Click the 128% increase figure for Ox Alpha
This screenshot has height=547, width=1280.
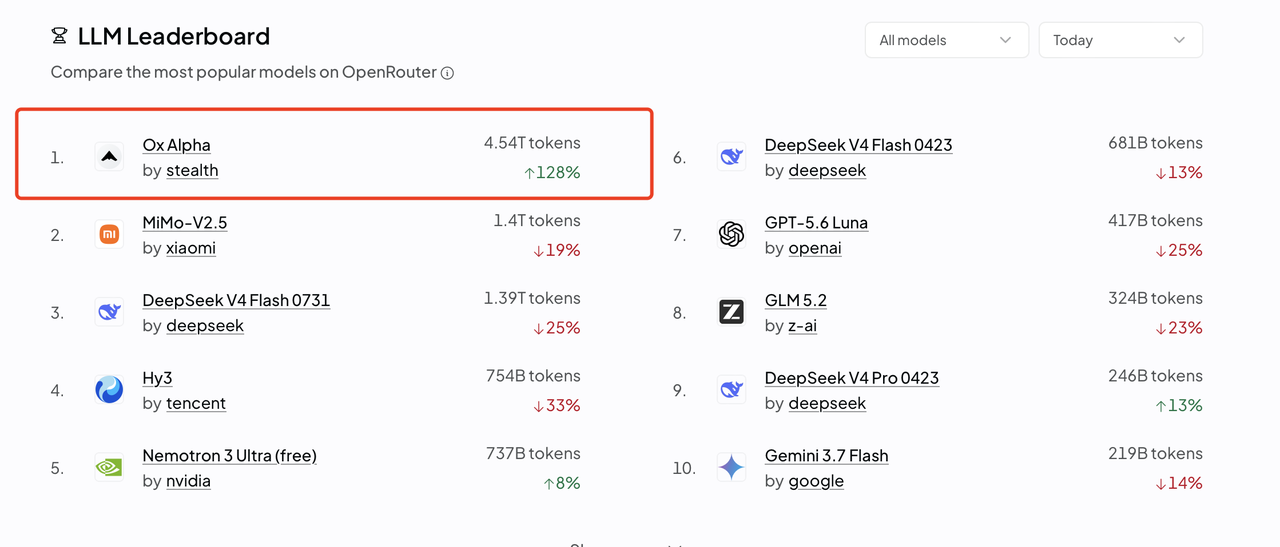(x=552, y=172)
